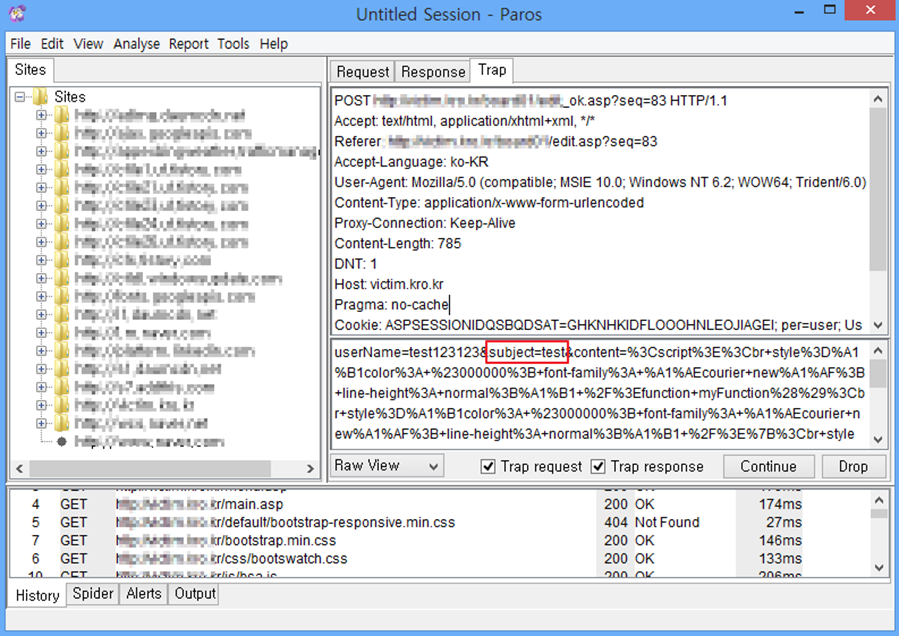Click the request header scroll-down arrow
Screen dimensions: 899x636
tap(878, 325)
